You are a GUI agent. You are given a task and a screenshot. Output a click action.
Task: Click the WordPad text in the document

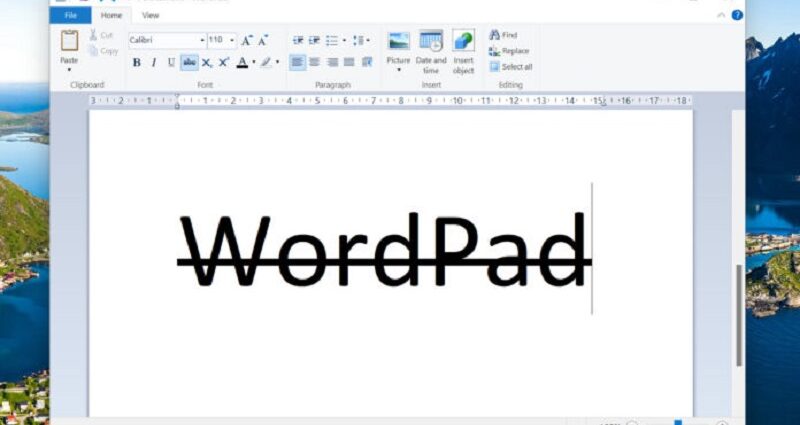coord(383,250)
